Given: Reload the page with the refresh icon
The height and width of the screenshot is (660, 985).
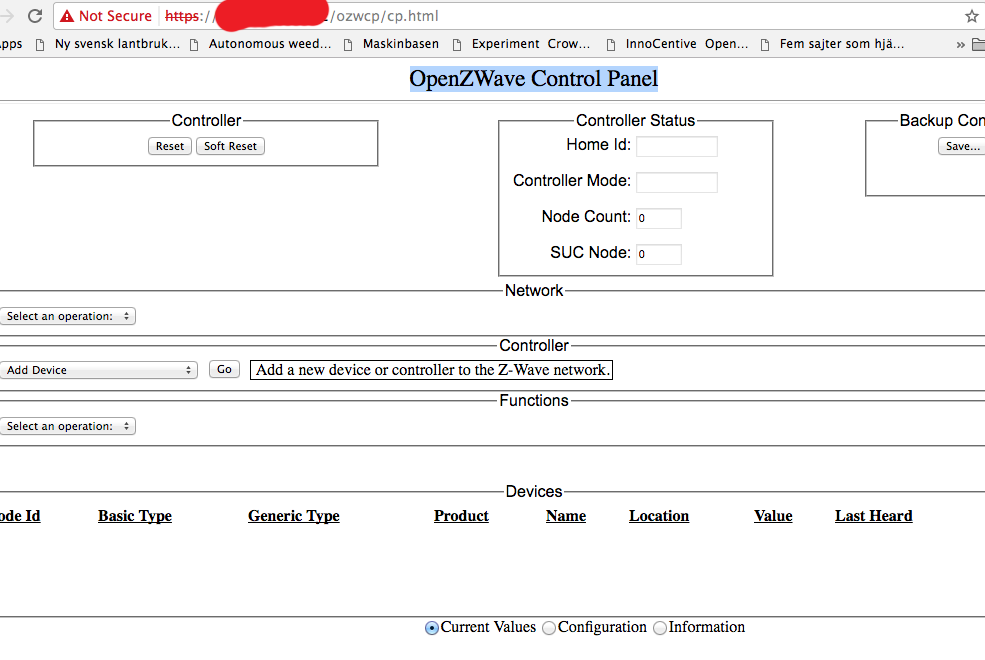Looking at the screenshot, I should click(x=35, y=16).
